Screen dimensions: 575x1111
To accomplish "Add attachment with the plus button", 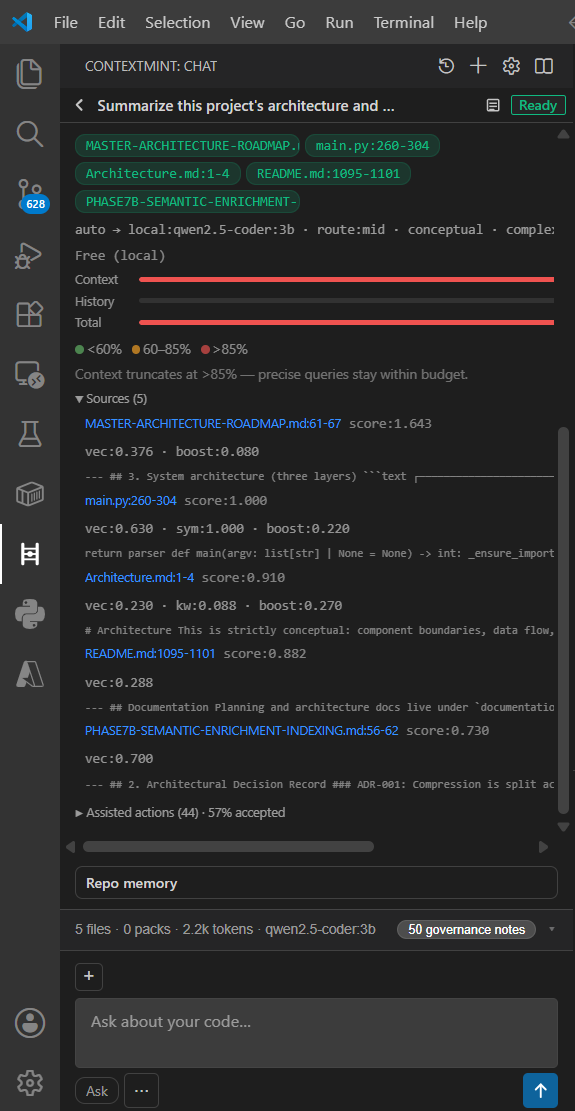I will [x=89, y=976].
